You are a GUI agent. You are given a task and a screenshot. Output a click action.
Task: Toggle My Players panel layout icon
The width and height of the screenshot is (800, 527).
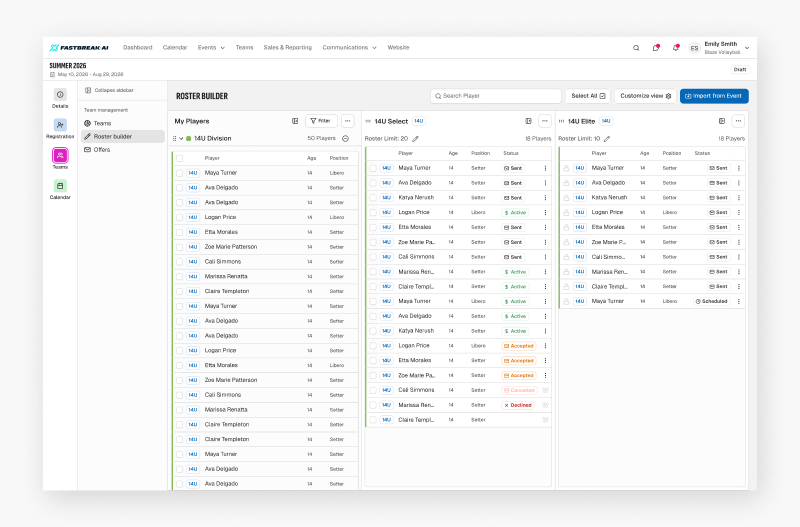click(x=295, y=121)
